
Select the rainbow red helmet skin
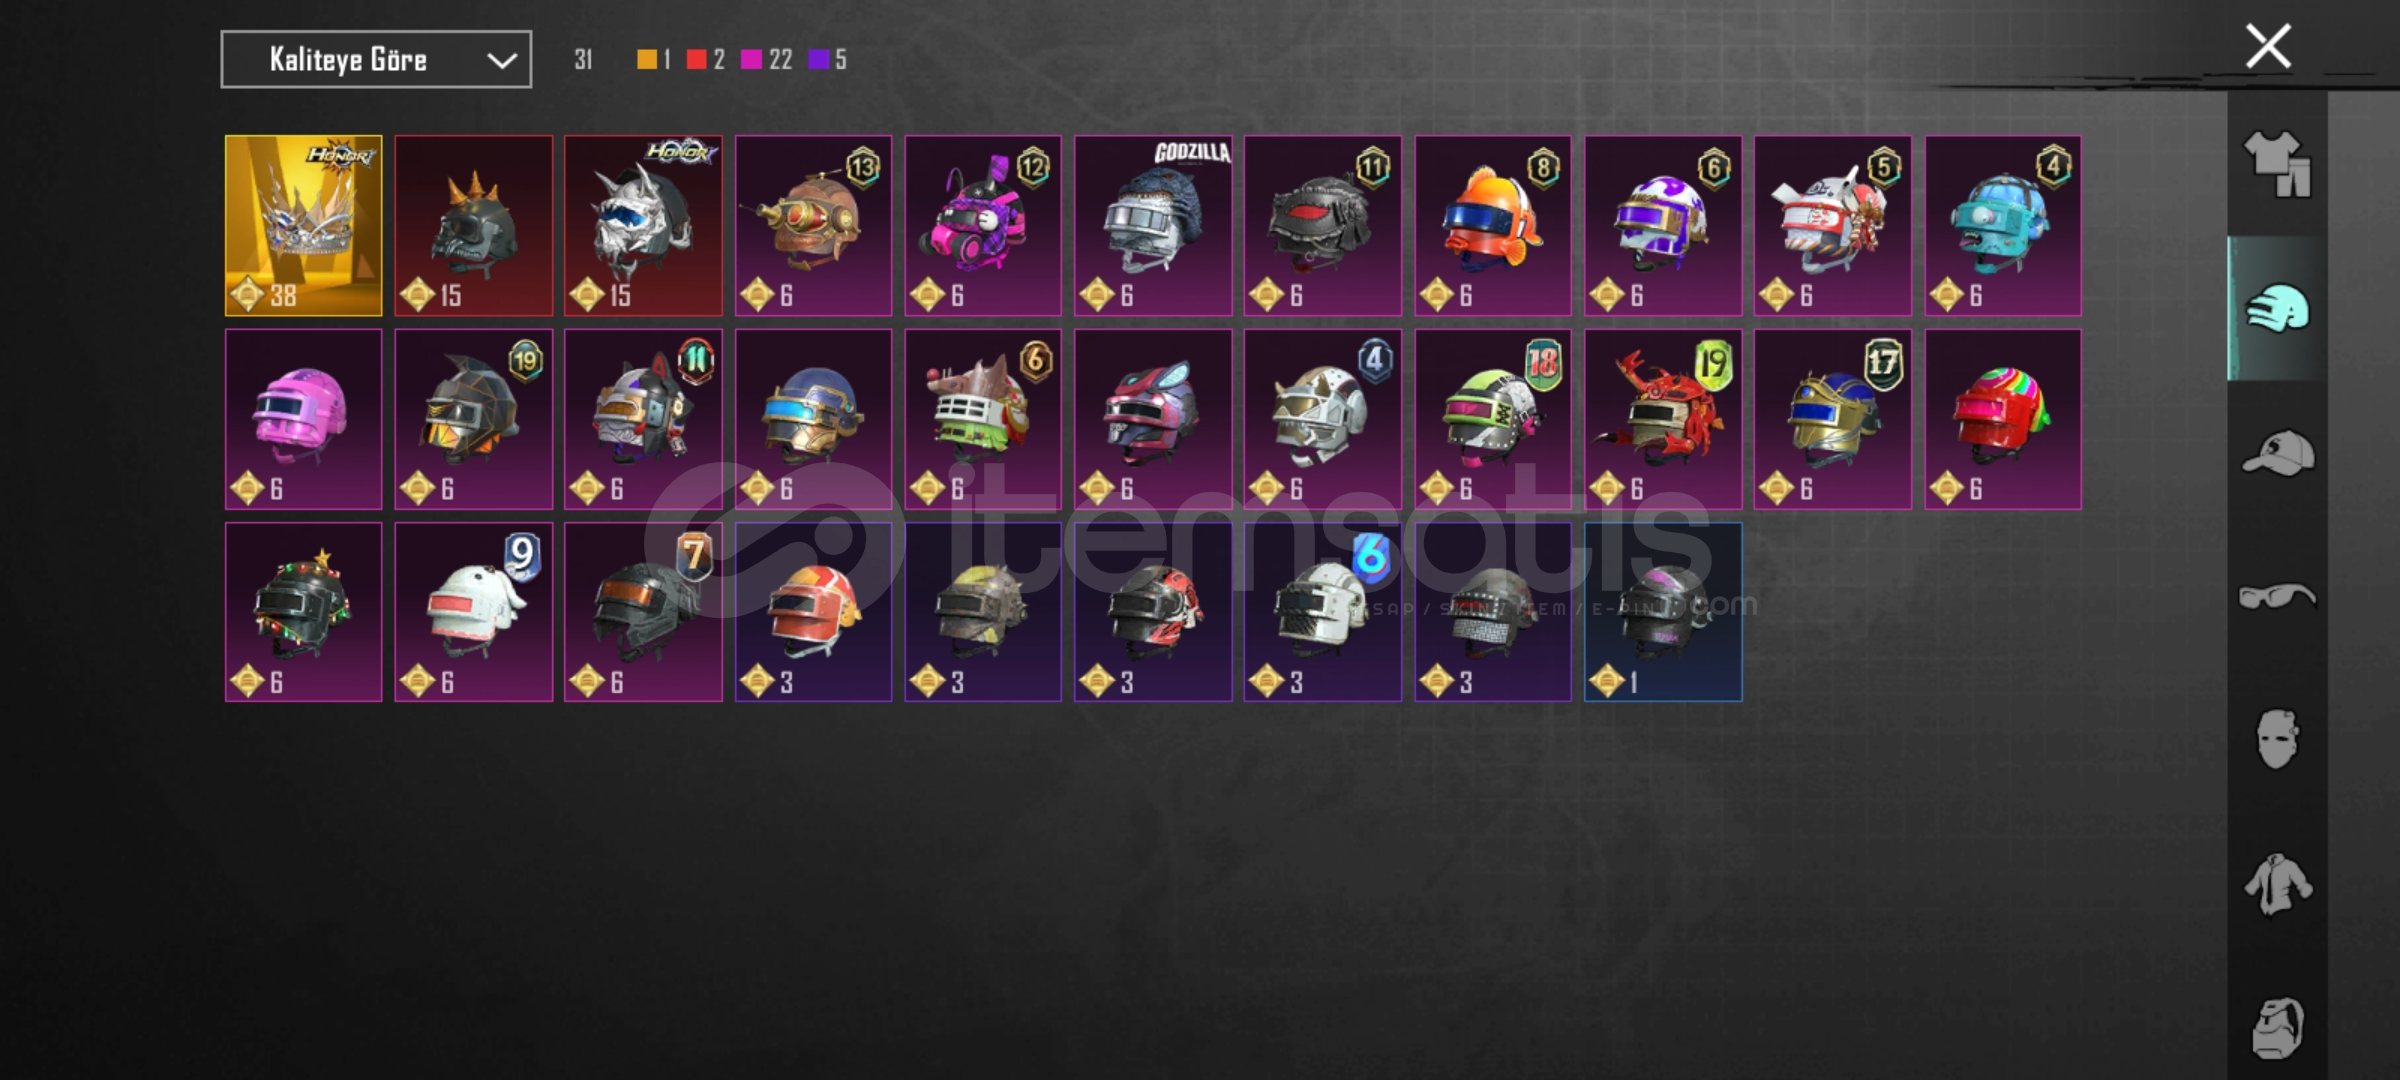2003,419
